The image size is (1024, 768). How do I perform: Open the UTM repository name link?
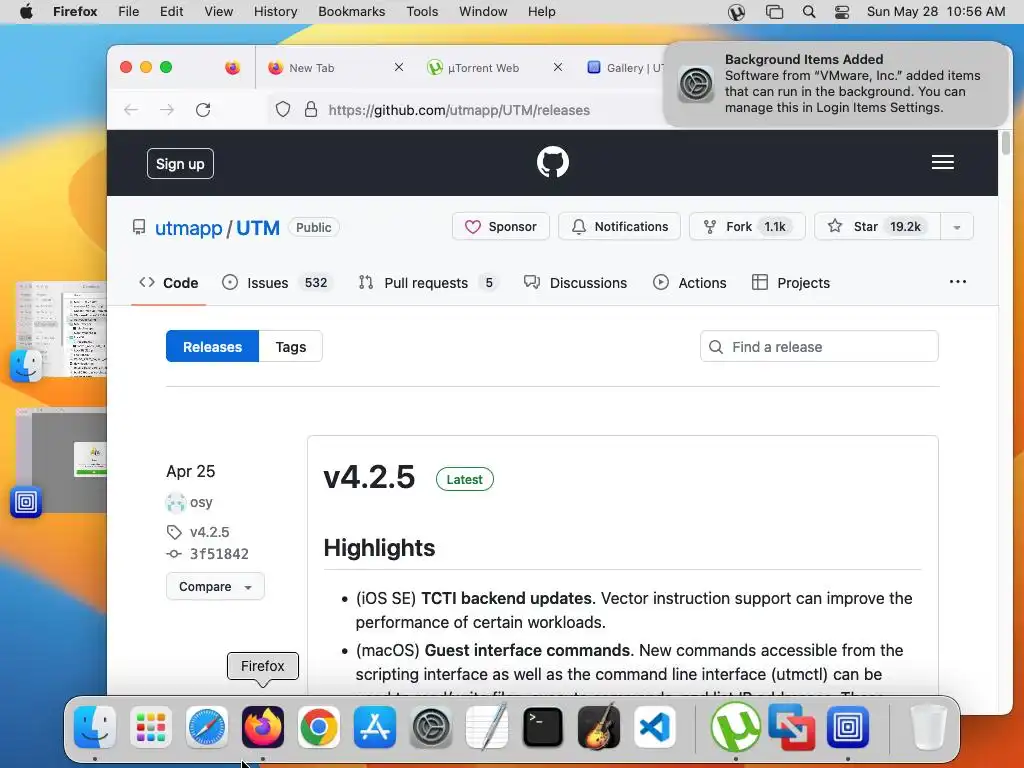click(258, 228)
